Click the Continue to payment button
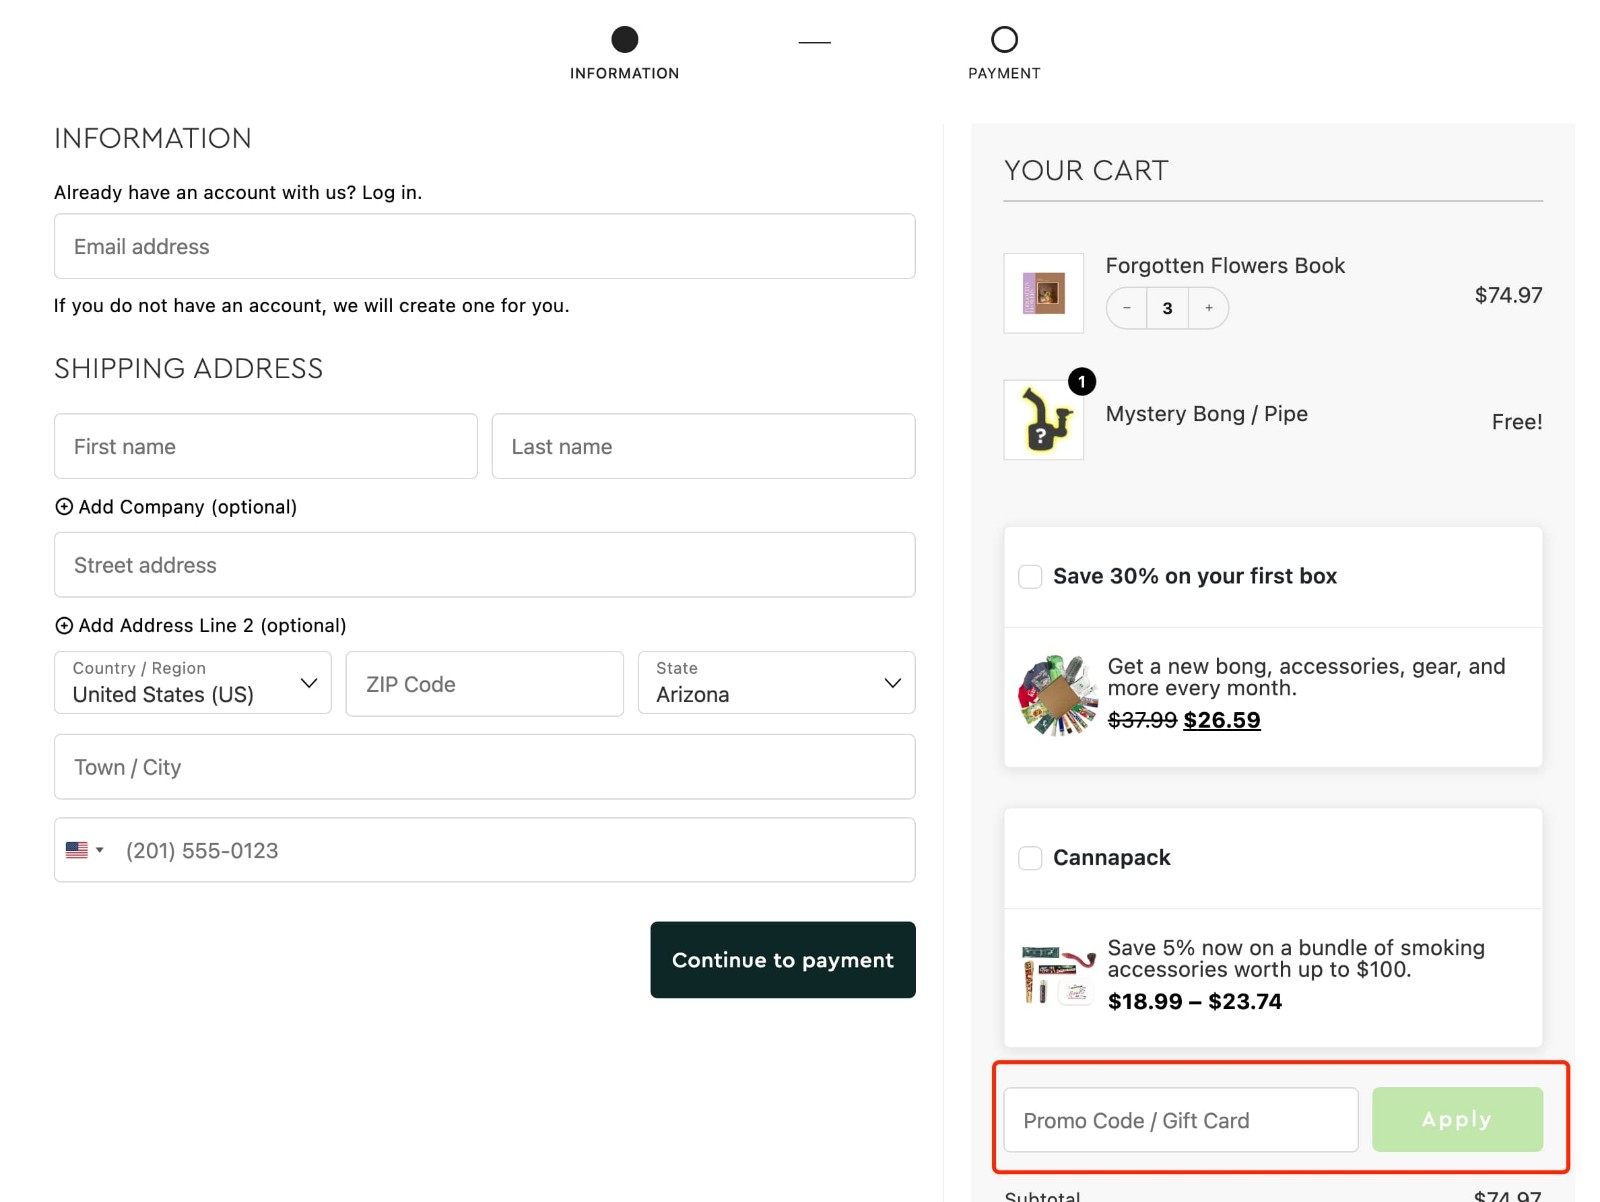This screenshot has height=1202, width=1600. pos(783,960)
